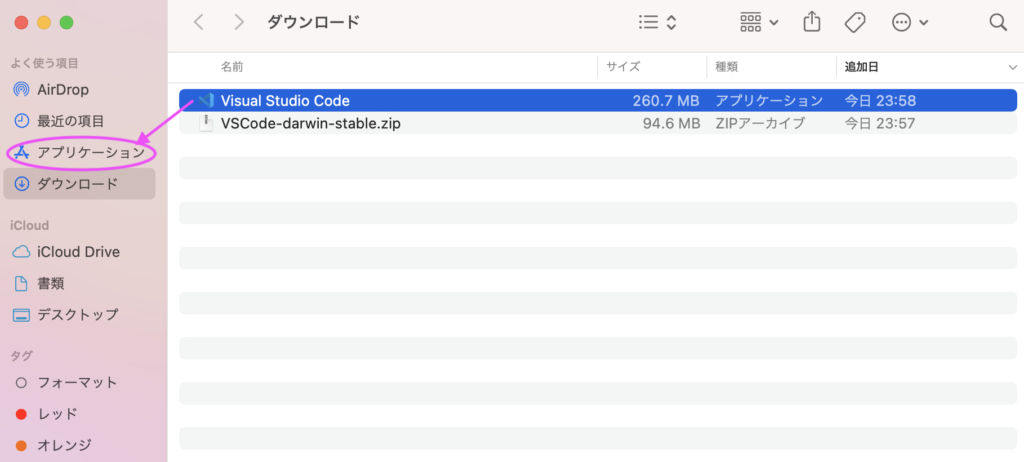This screenshot has height=462, width=1024.
Task: Open the group-by grid dropdown
Action: (759, 23)
